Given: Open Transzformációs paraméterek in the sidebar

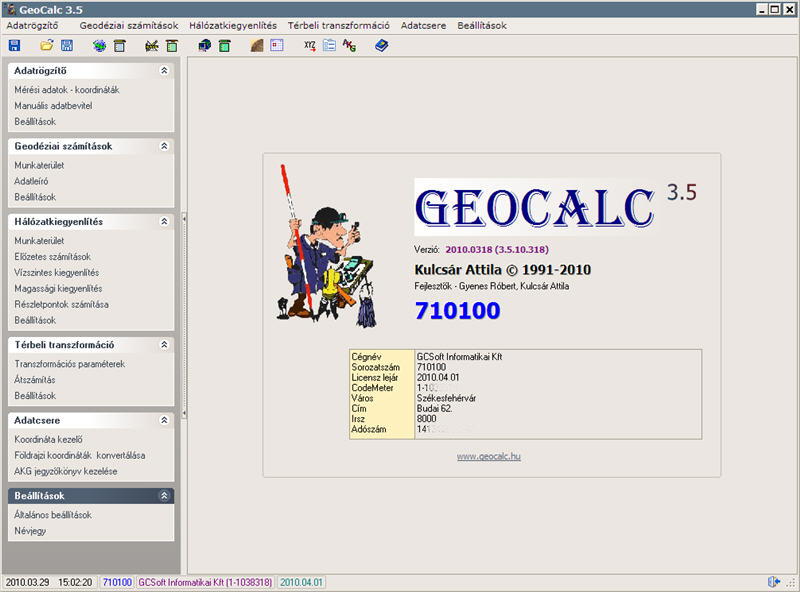Looking at the screenshot, I should coord(70,364).
